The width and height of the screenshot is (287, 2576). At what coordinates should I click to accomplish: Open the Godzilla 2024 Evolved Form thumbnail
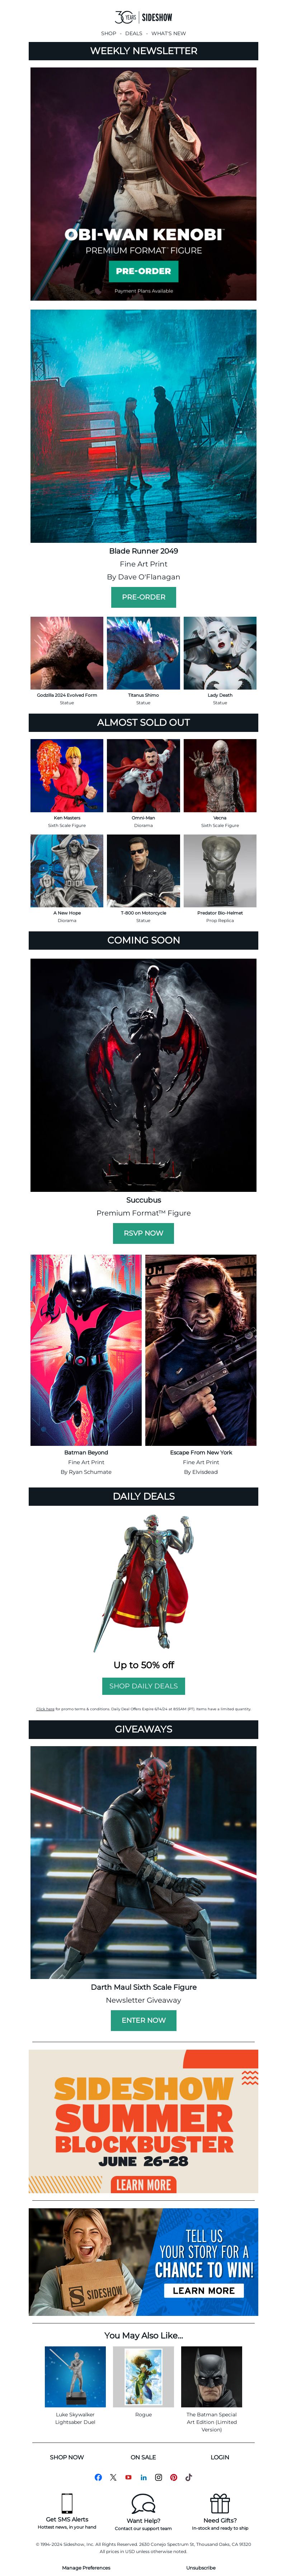[x=67, y=653]
